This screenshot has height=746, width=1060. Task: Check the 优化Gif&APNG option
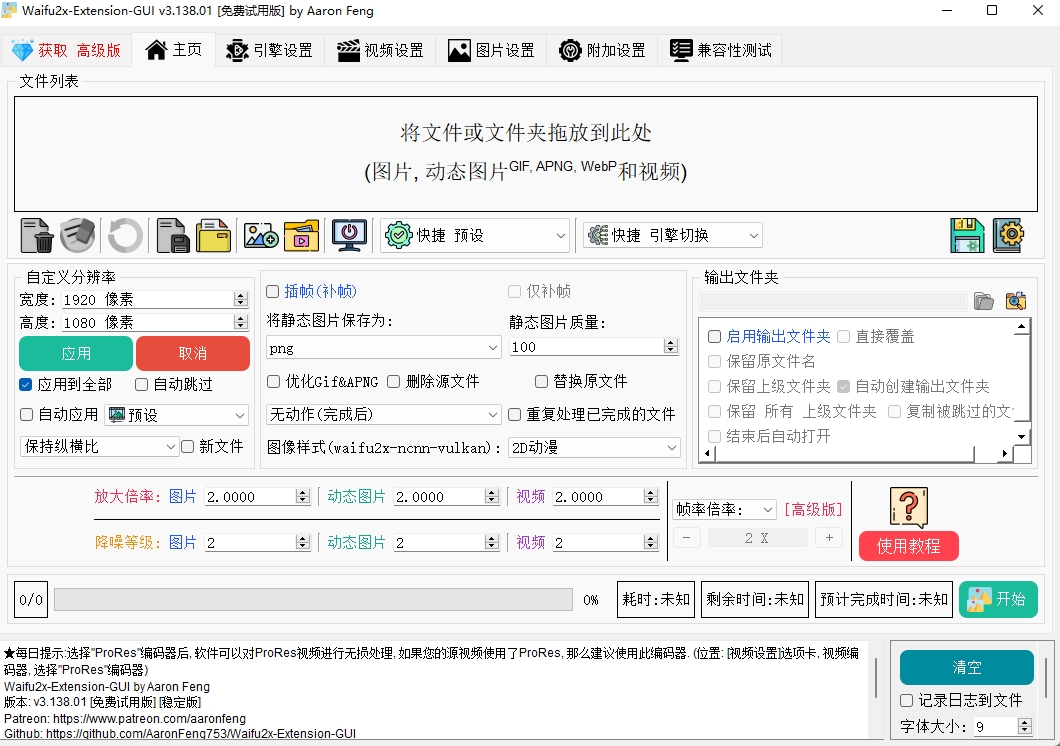click(273, 381)
